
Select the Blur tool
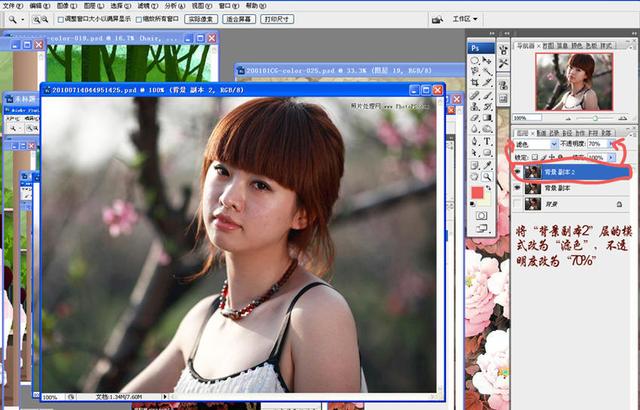[475, 129]
